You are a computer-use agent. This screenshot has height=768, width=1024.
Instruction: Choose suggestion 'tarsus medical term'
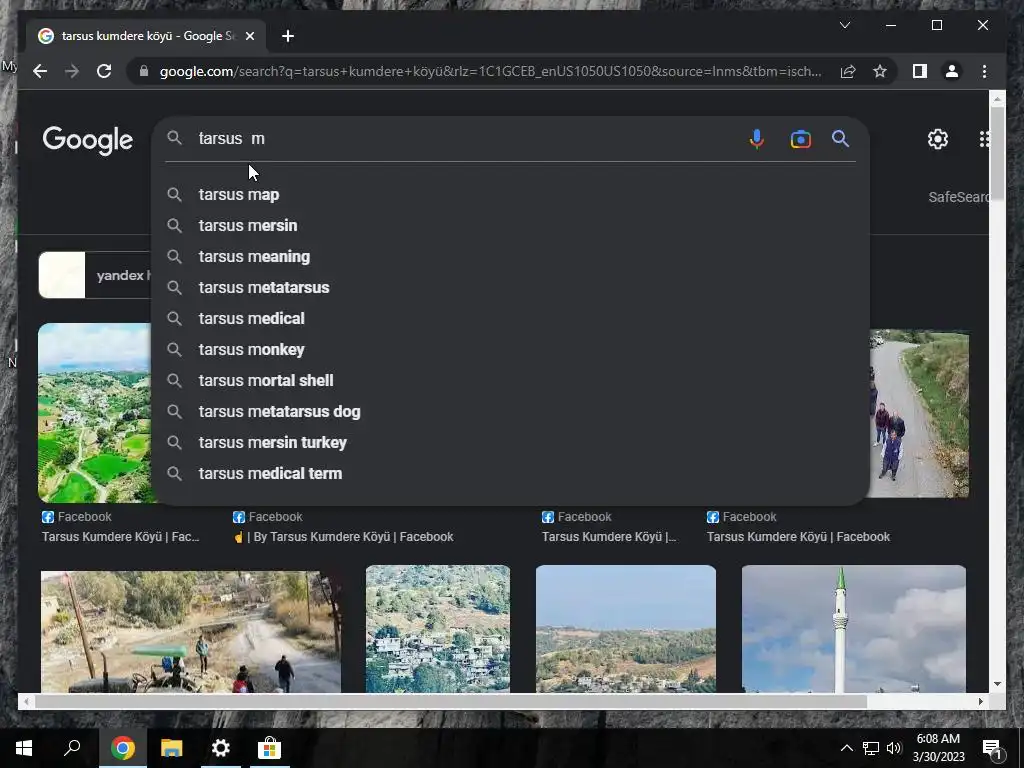[270, 473]
